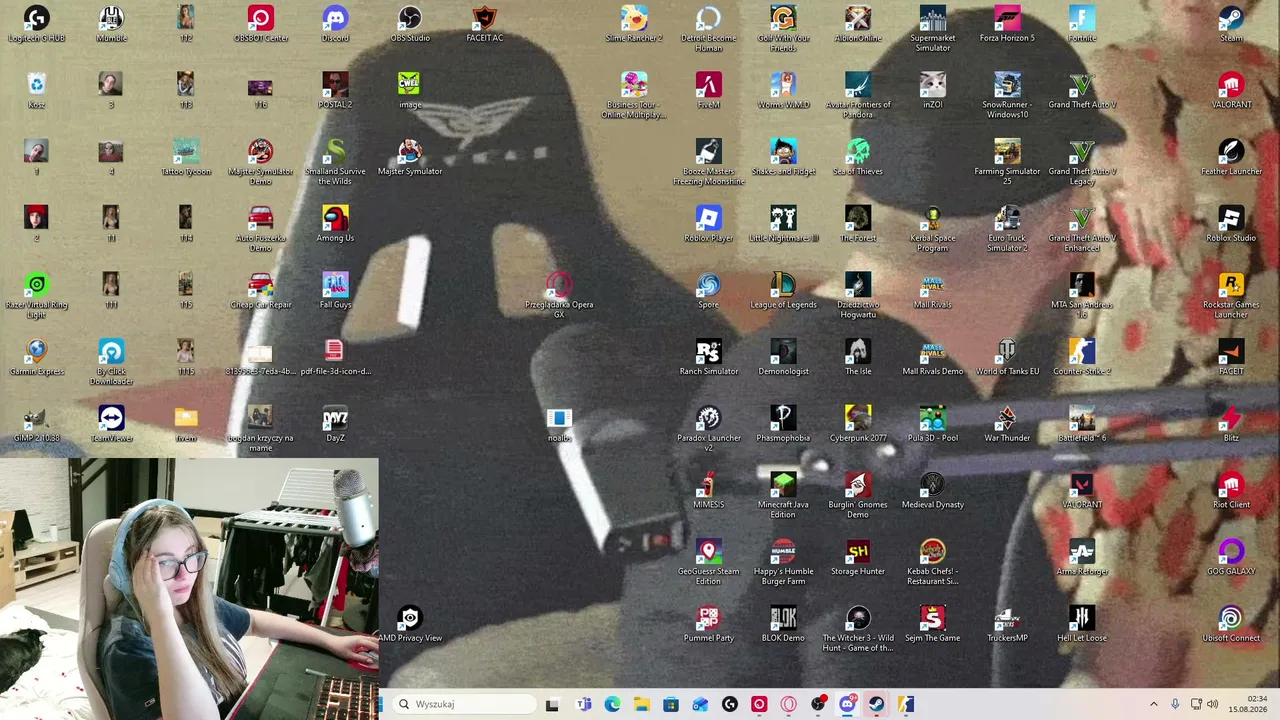Viewport: 1280px width, 720px height.
Task: Select the Hell Let Loose icon
Action: tap(1081, 625)
